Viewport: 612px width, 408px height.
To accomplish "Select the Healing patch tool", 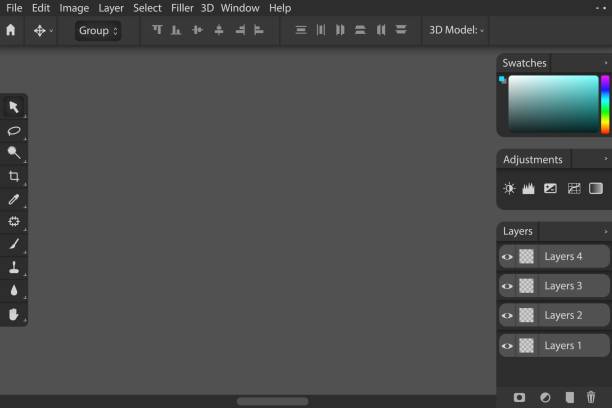I will 14,221.
